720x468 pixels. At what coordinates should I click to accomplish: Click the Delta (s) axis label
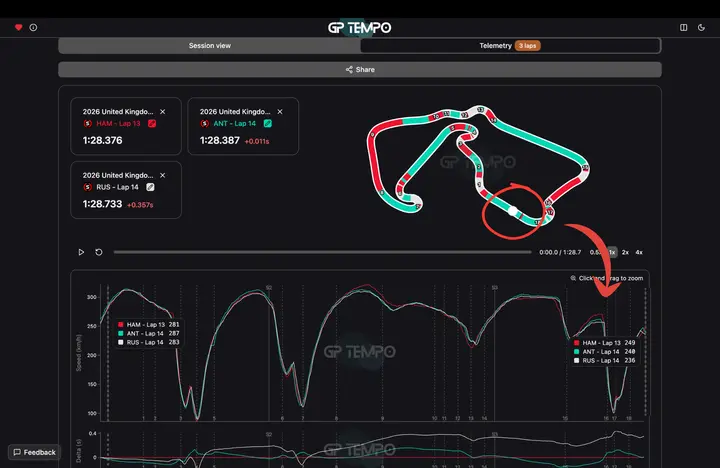[x=79, y=451]
